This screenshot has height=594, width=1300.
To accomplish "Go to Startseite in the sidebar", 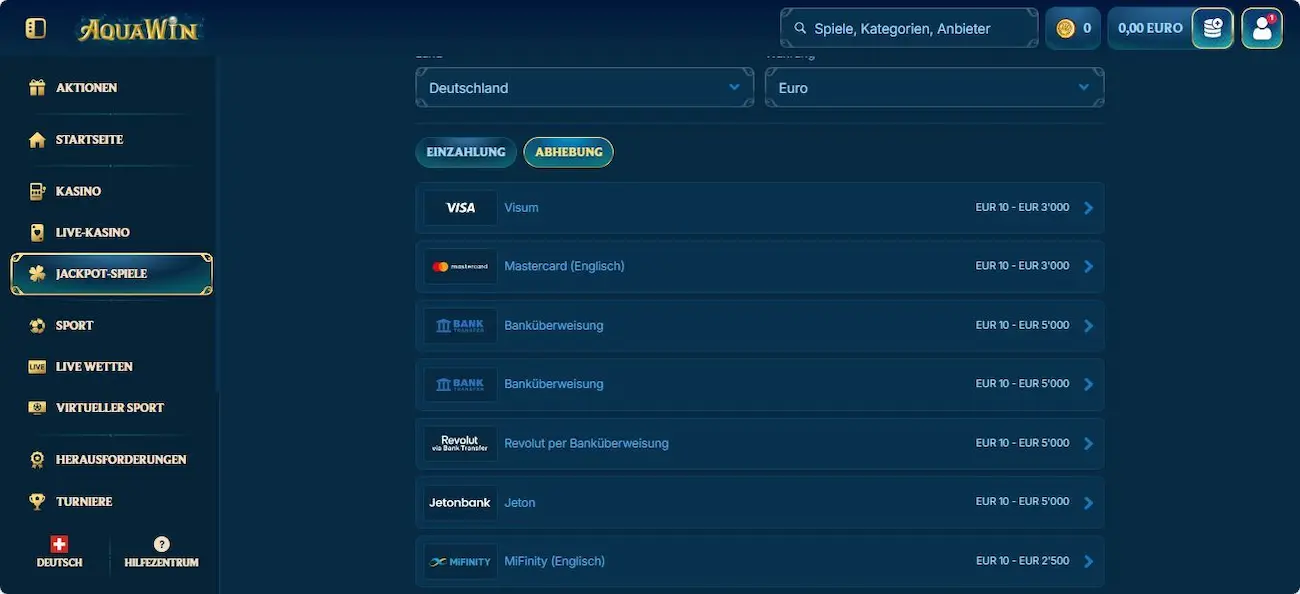I will [90, 140].
